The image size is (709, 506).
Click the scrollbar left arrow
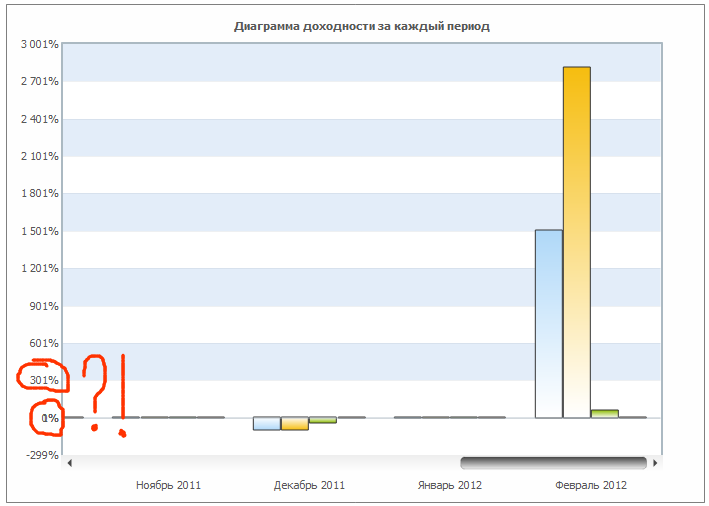click(69, 463)
